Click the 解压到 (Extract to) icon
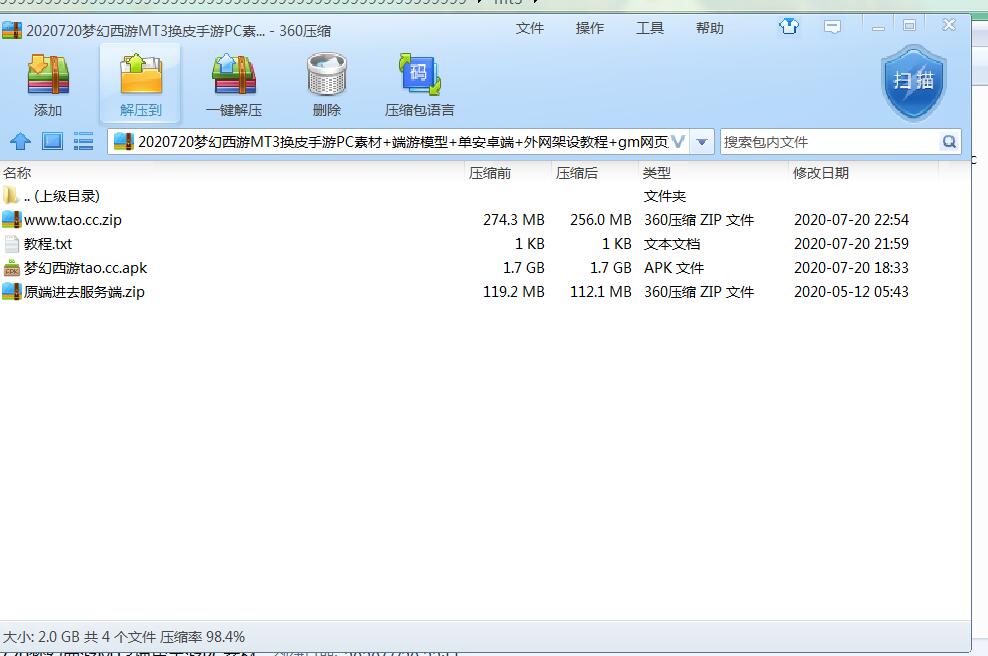 pyautogui.click(x=140, y=84)
